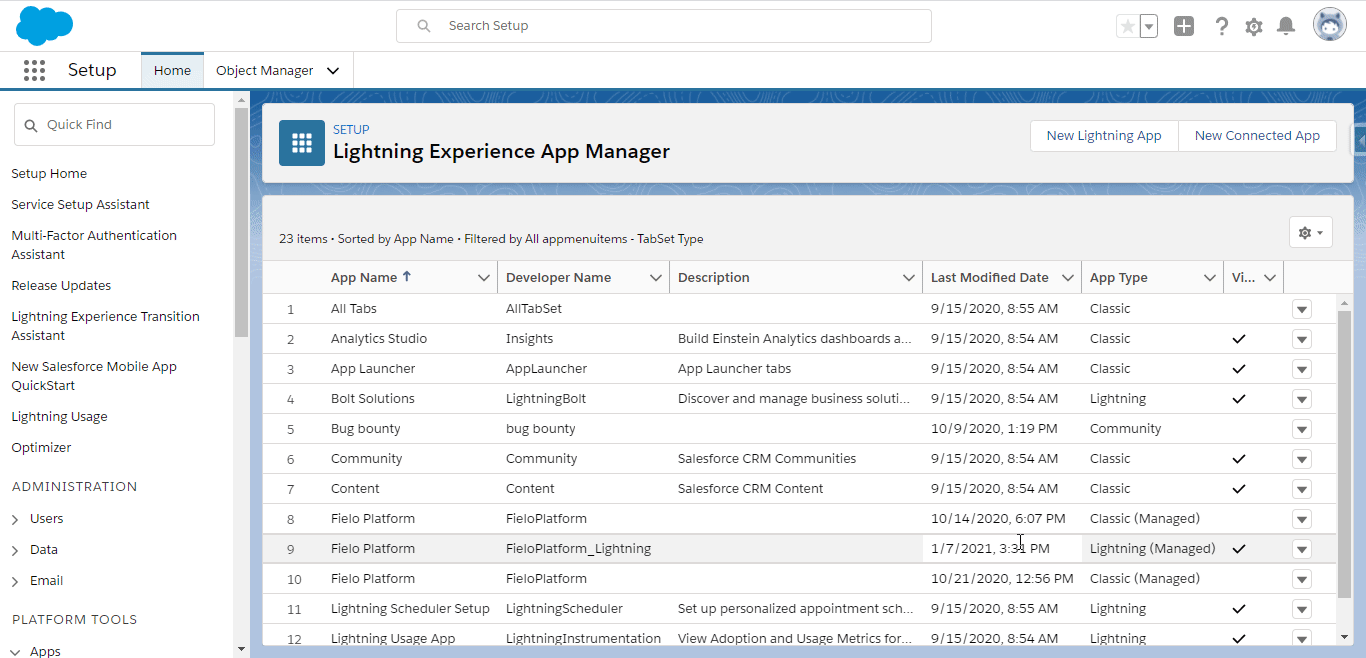Click the Salesforce cloud logo
Screen dimensions: 1366x658
pos(44,25)
